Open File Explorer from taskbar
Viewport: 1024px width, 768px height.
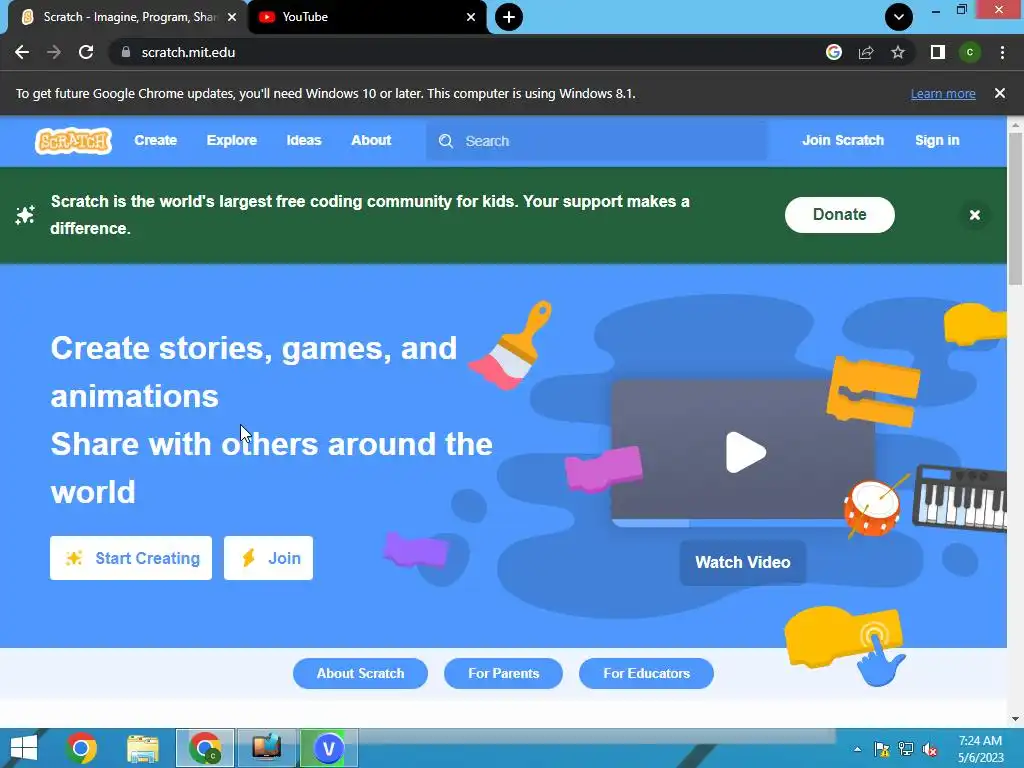click(143, 748)
